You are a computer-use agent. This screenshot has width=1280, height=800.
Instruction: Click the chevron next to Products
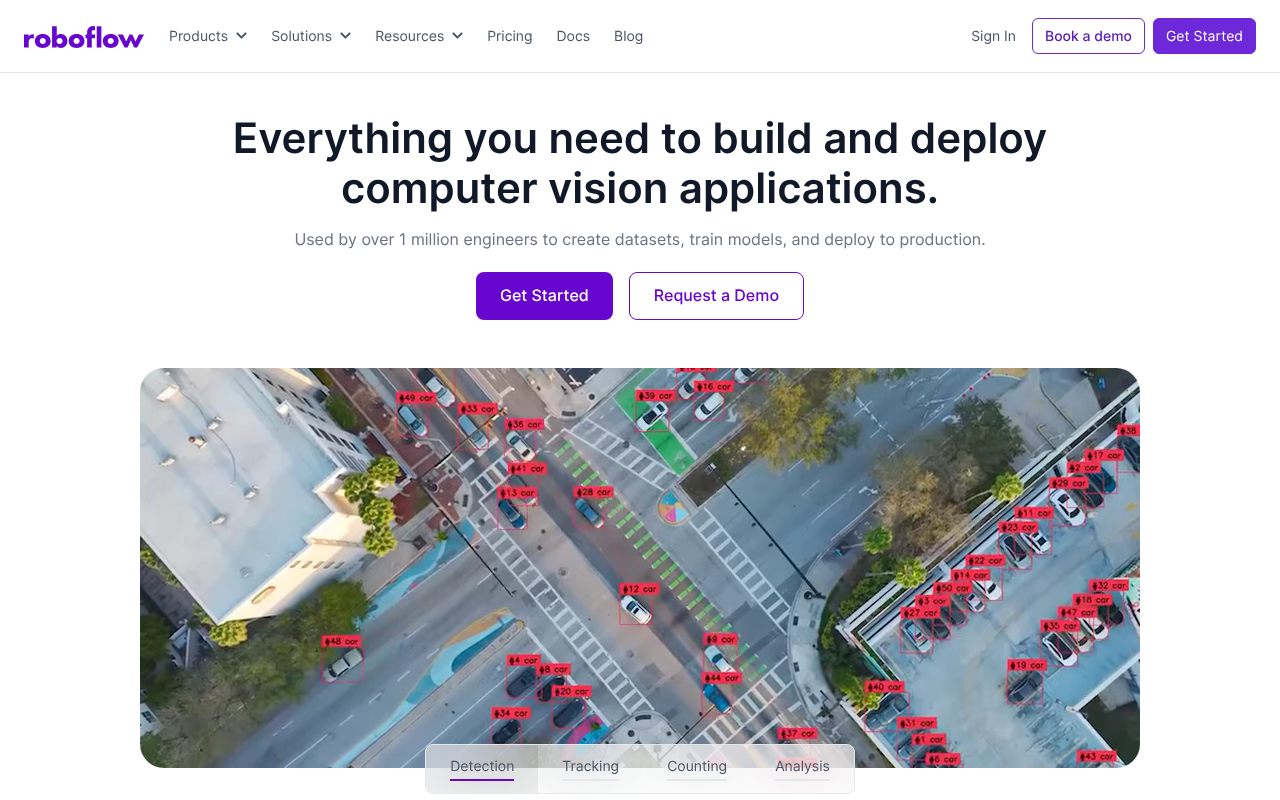(x=243, y=36)
